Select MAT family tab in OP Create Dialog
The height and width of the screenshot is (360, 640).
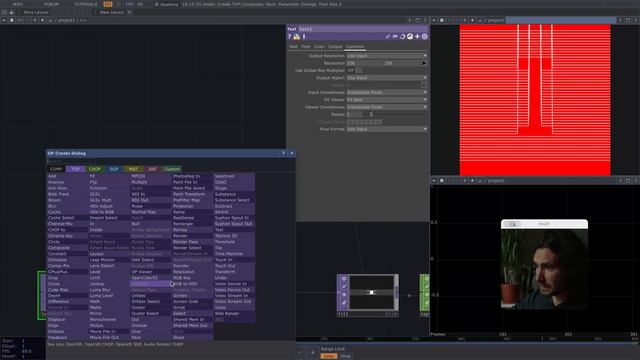click(x=133, y=169)
